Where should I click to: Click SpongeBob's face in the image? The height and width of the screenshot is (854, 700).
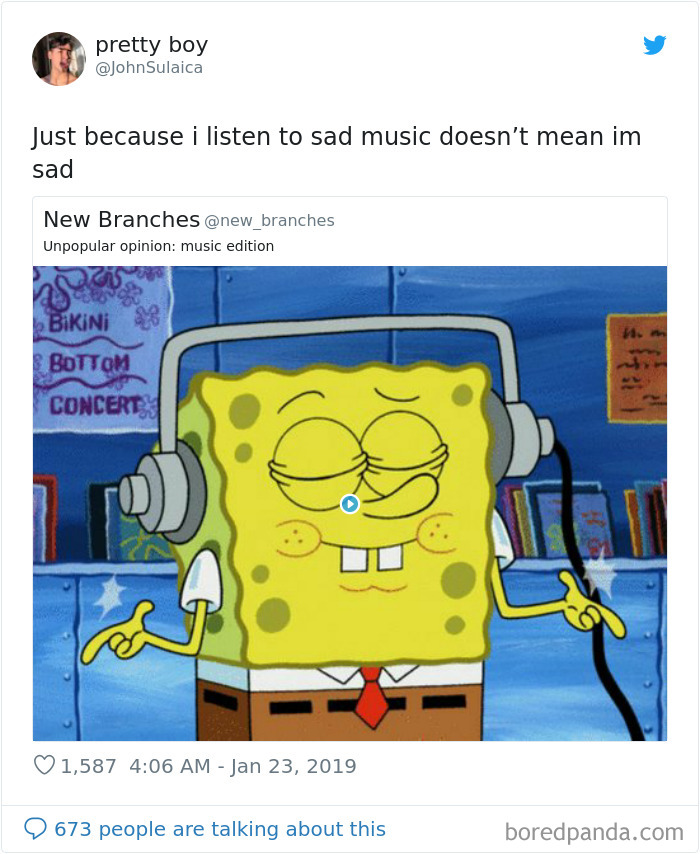pos(349,509)
